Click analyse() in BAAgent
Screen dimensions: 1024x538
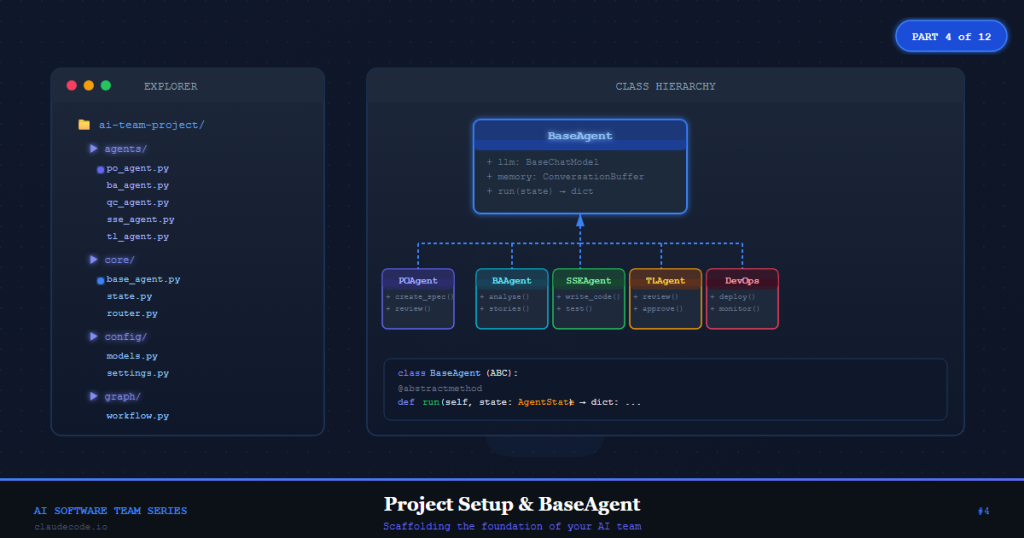click(505, 296)
